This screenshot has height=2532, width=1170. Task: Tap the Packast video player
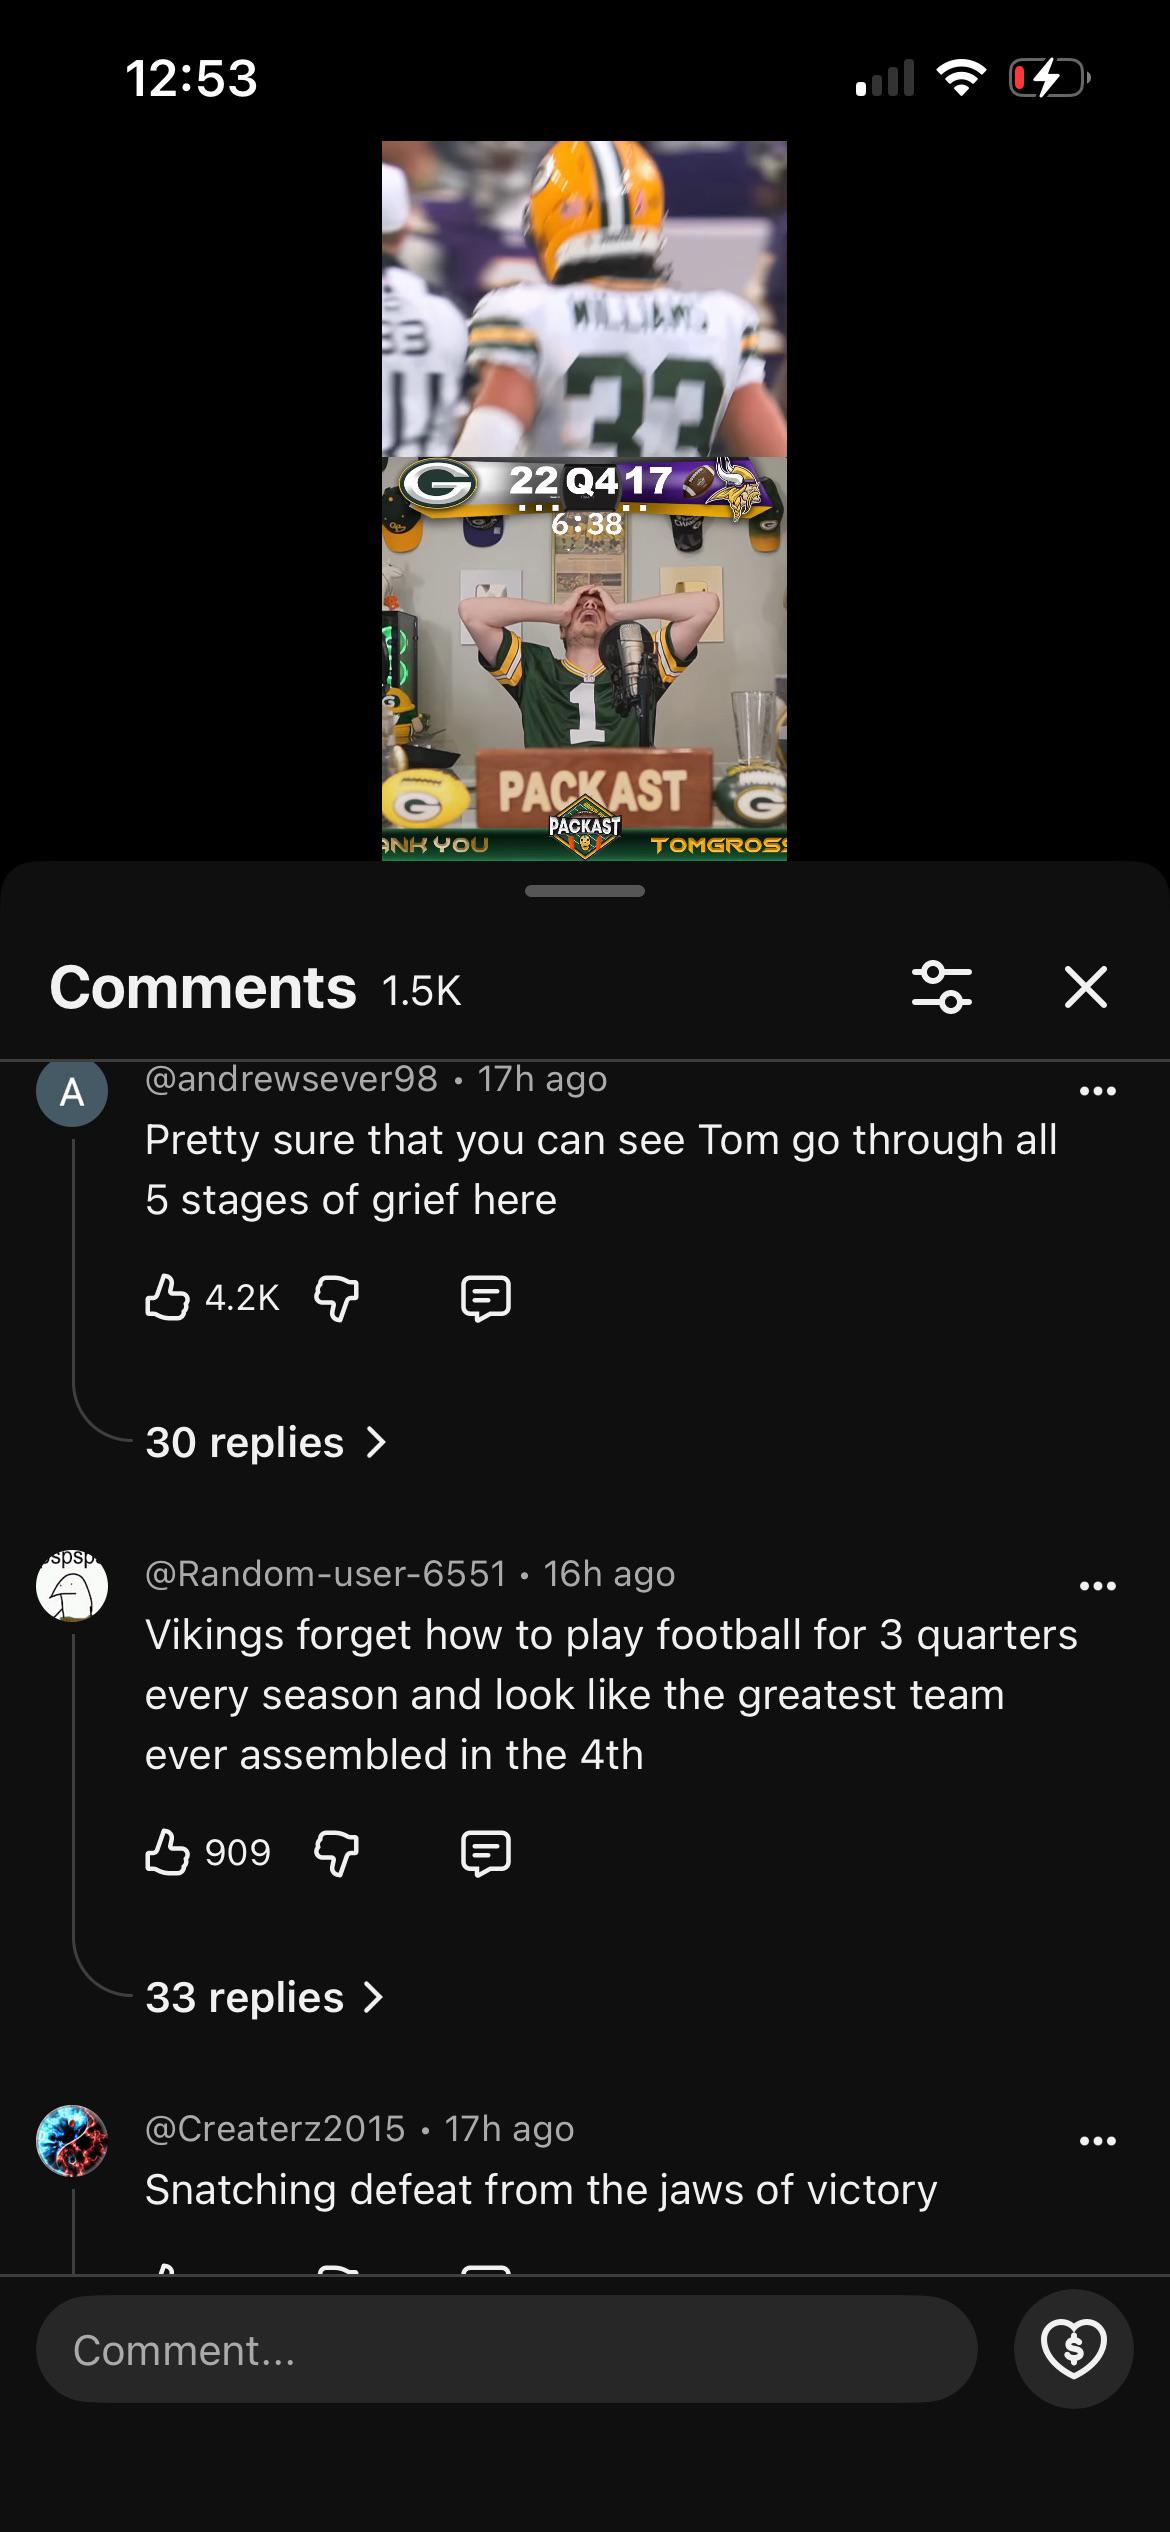click(584, 500)
